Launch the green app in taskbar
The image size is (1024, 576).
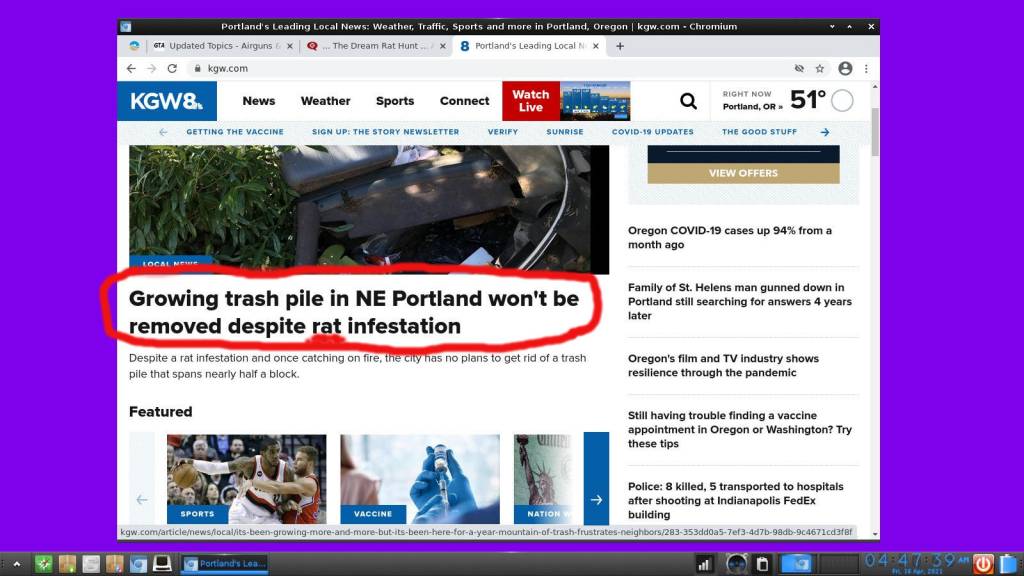44,564
